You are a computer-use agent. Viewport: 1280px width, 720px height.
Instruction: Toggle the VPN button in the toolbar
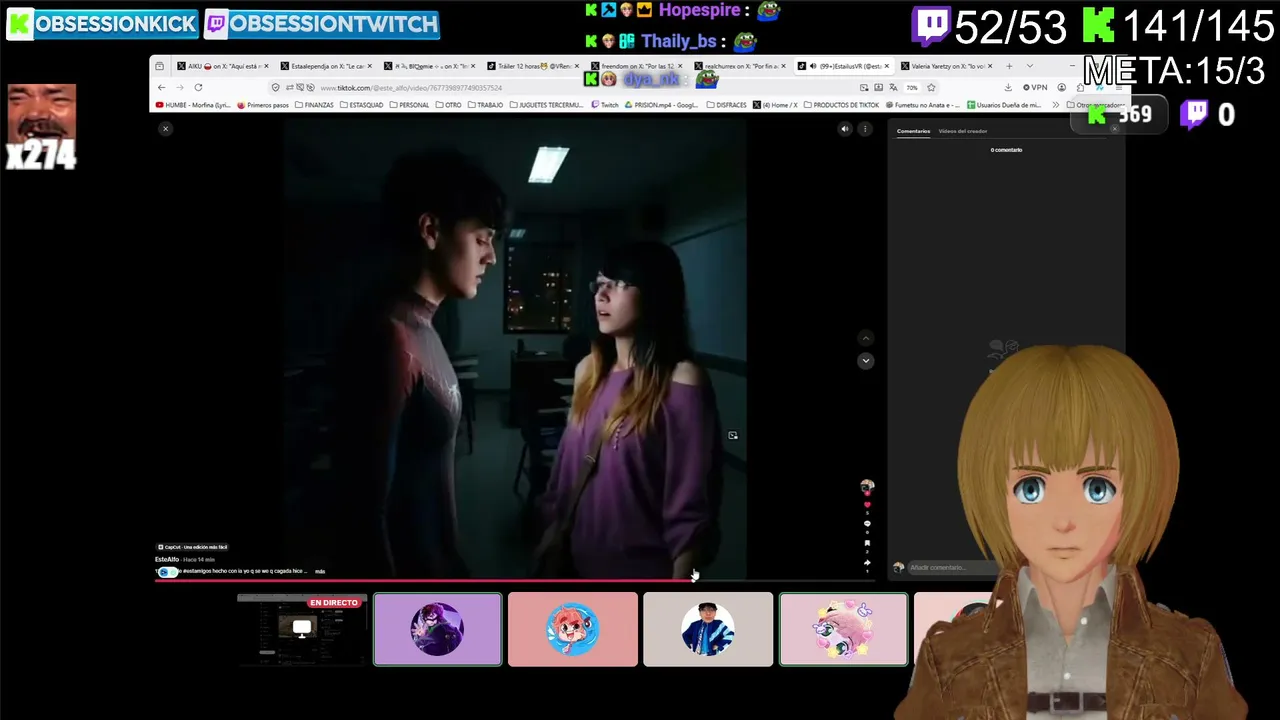pos(1035,87)
